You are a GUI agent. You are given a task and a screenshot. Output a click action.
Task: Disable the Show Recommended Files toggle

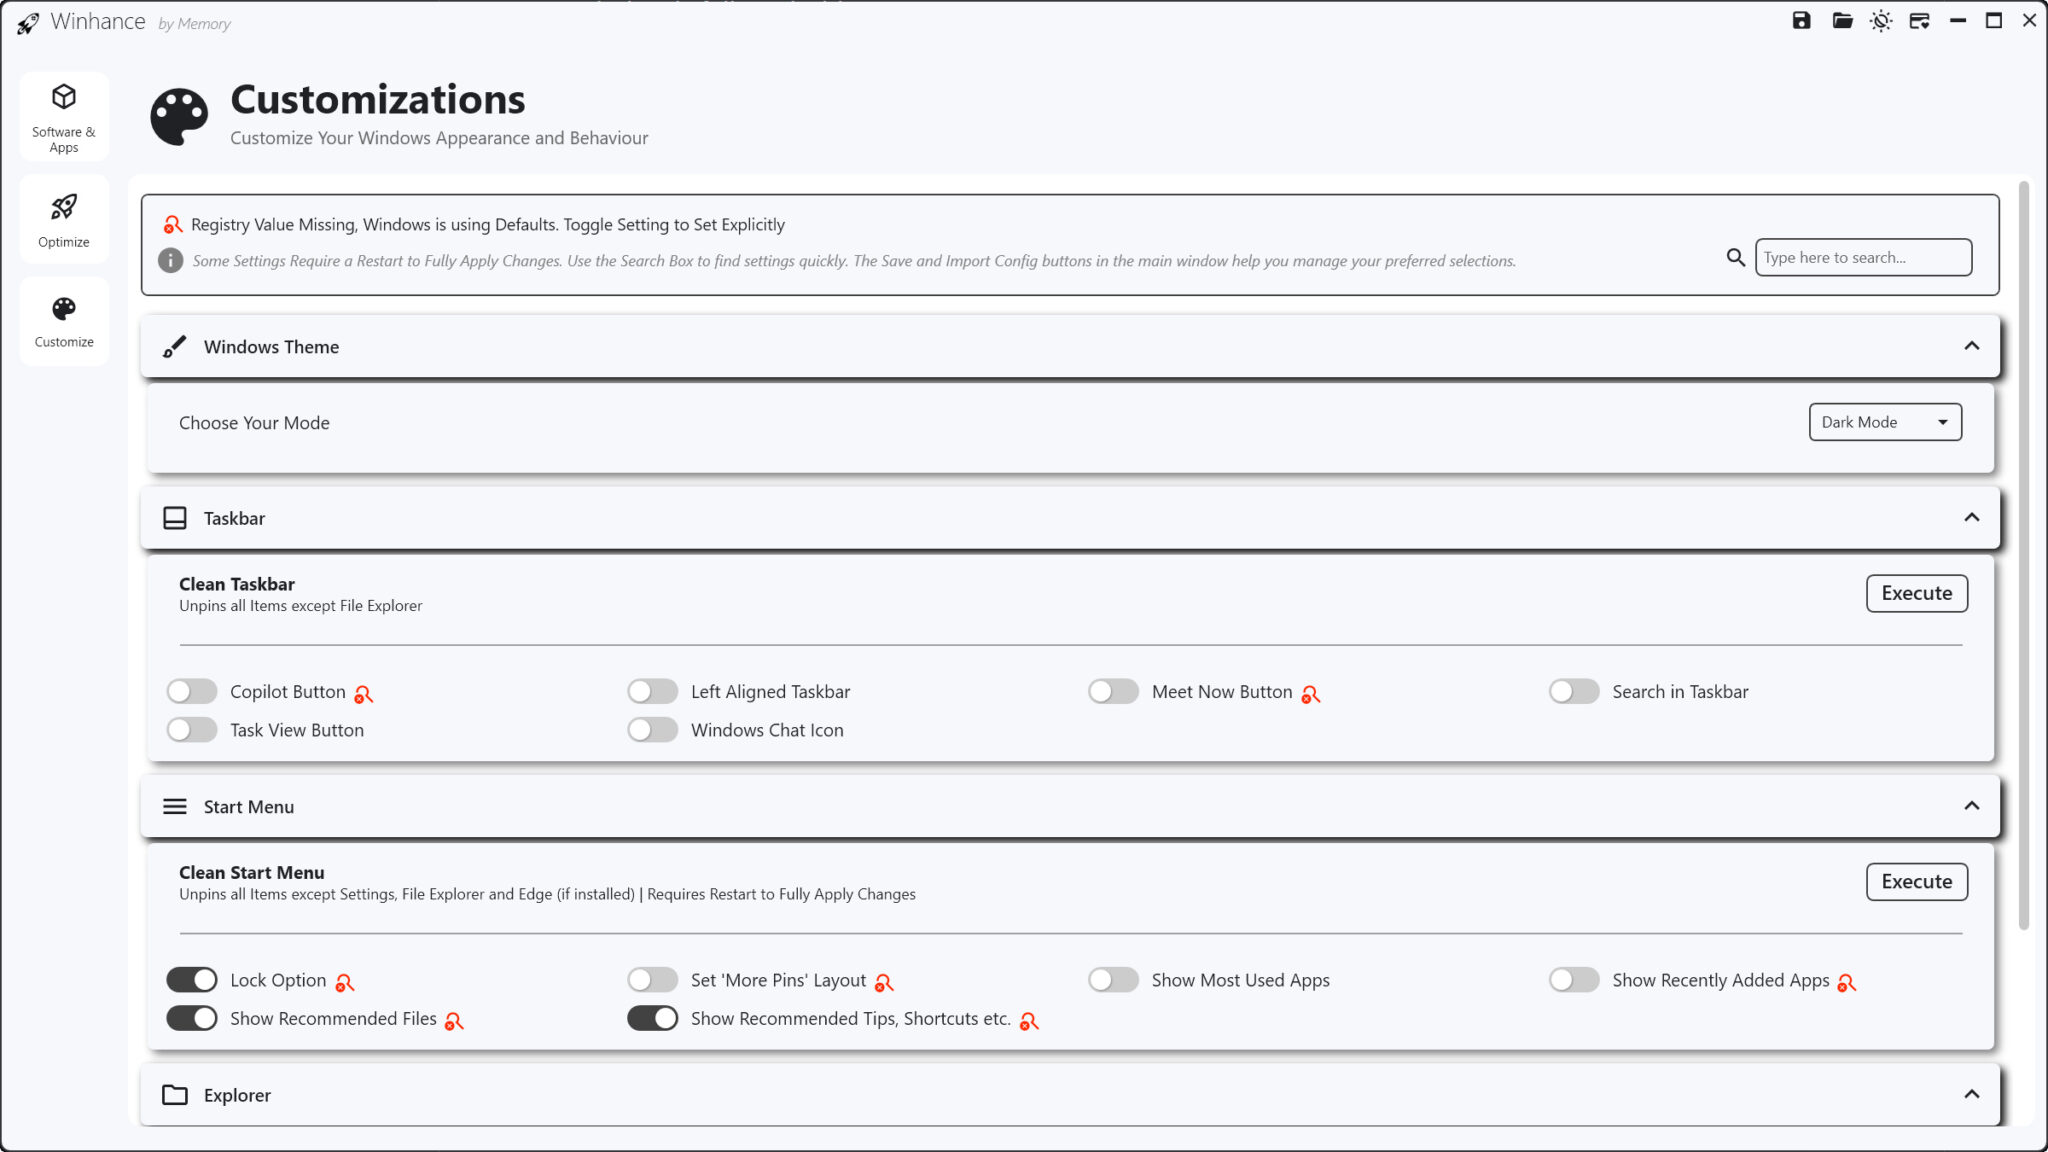[191, 1017]
